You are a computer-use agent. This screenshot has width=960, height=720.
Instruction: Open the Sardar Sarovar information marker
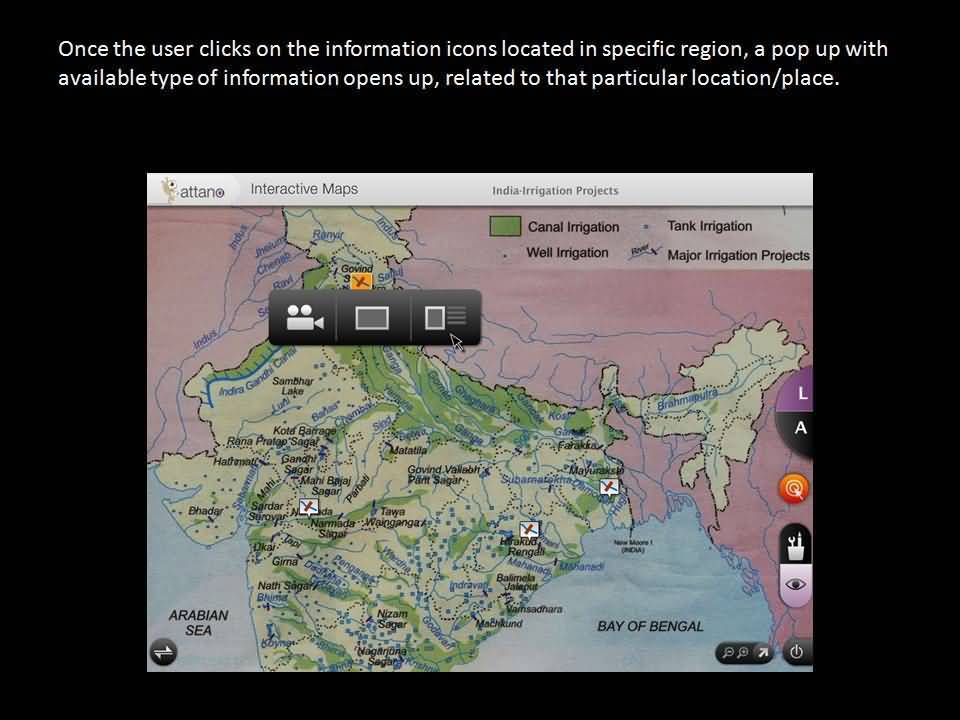[x=308, y=507]
